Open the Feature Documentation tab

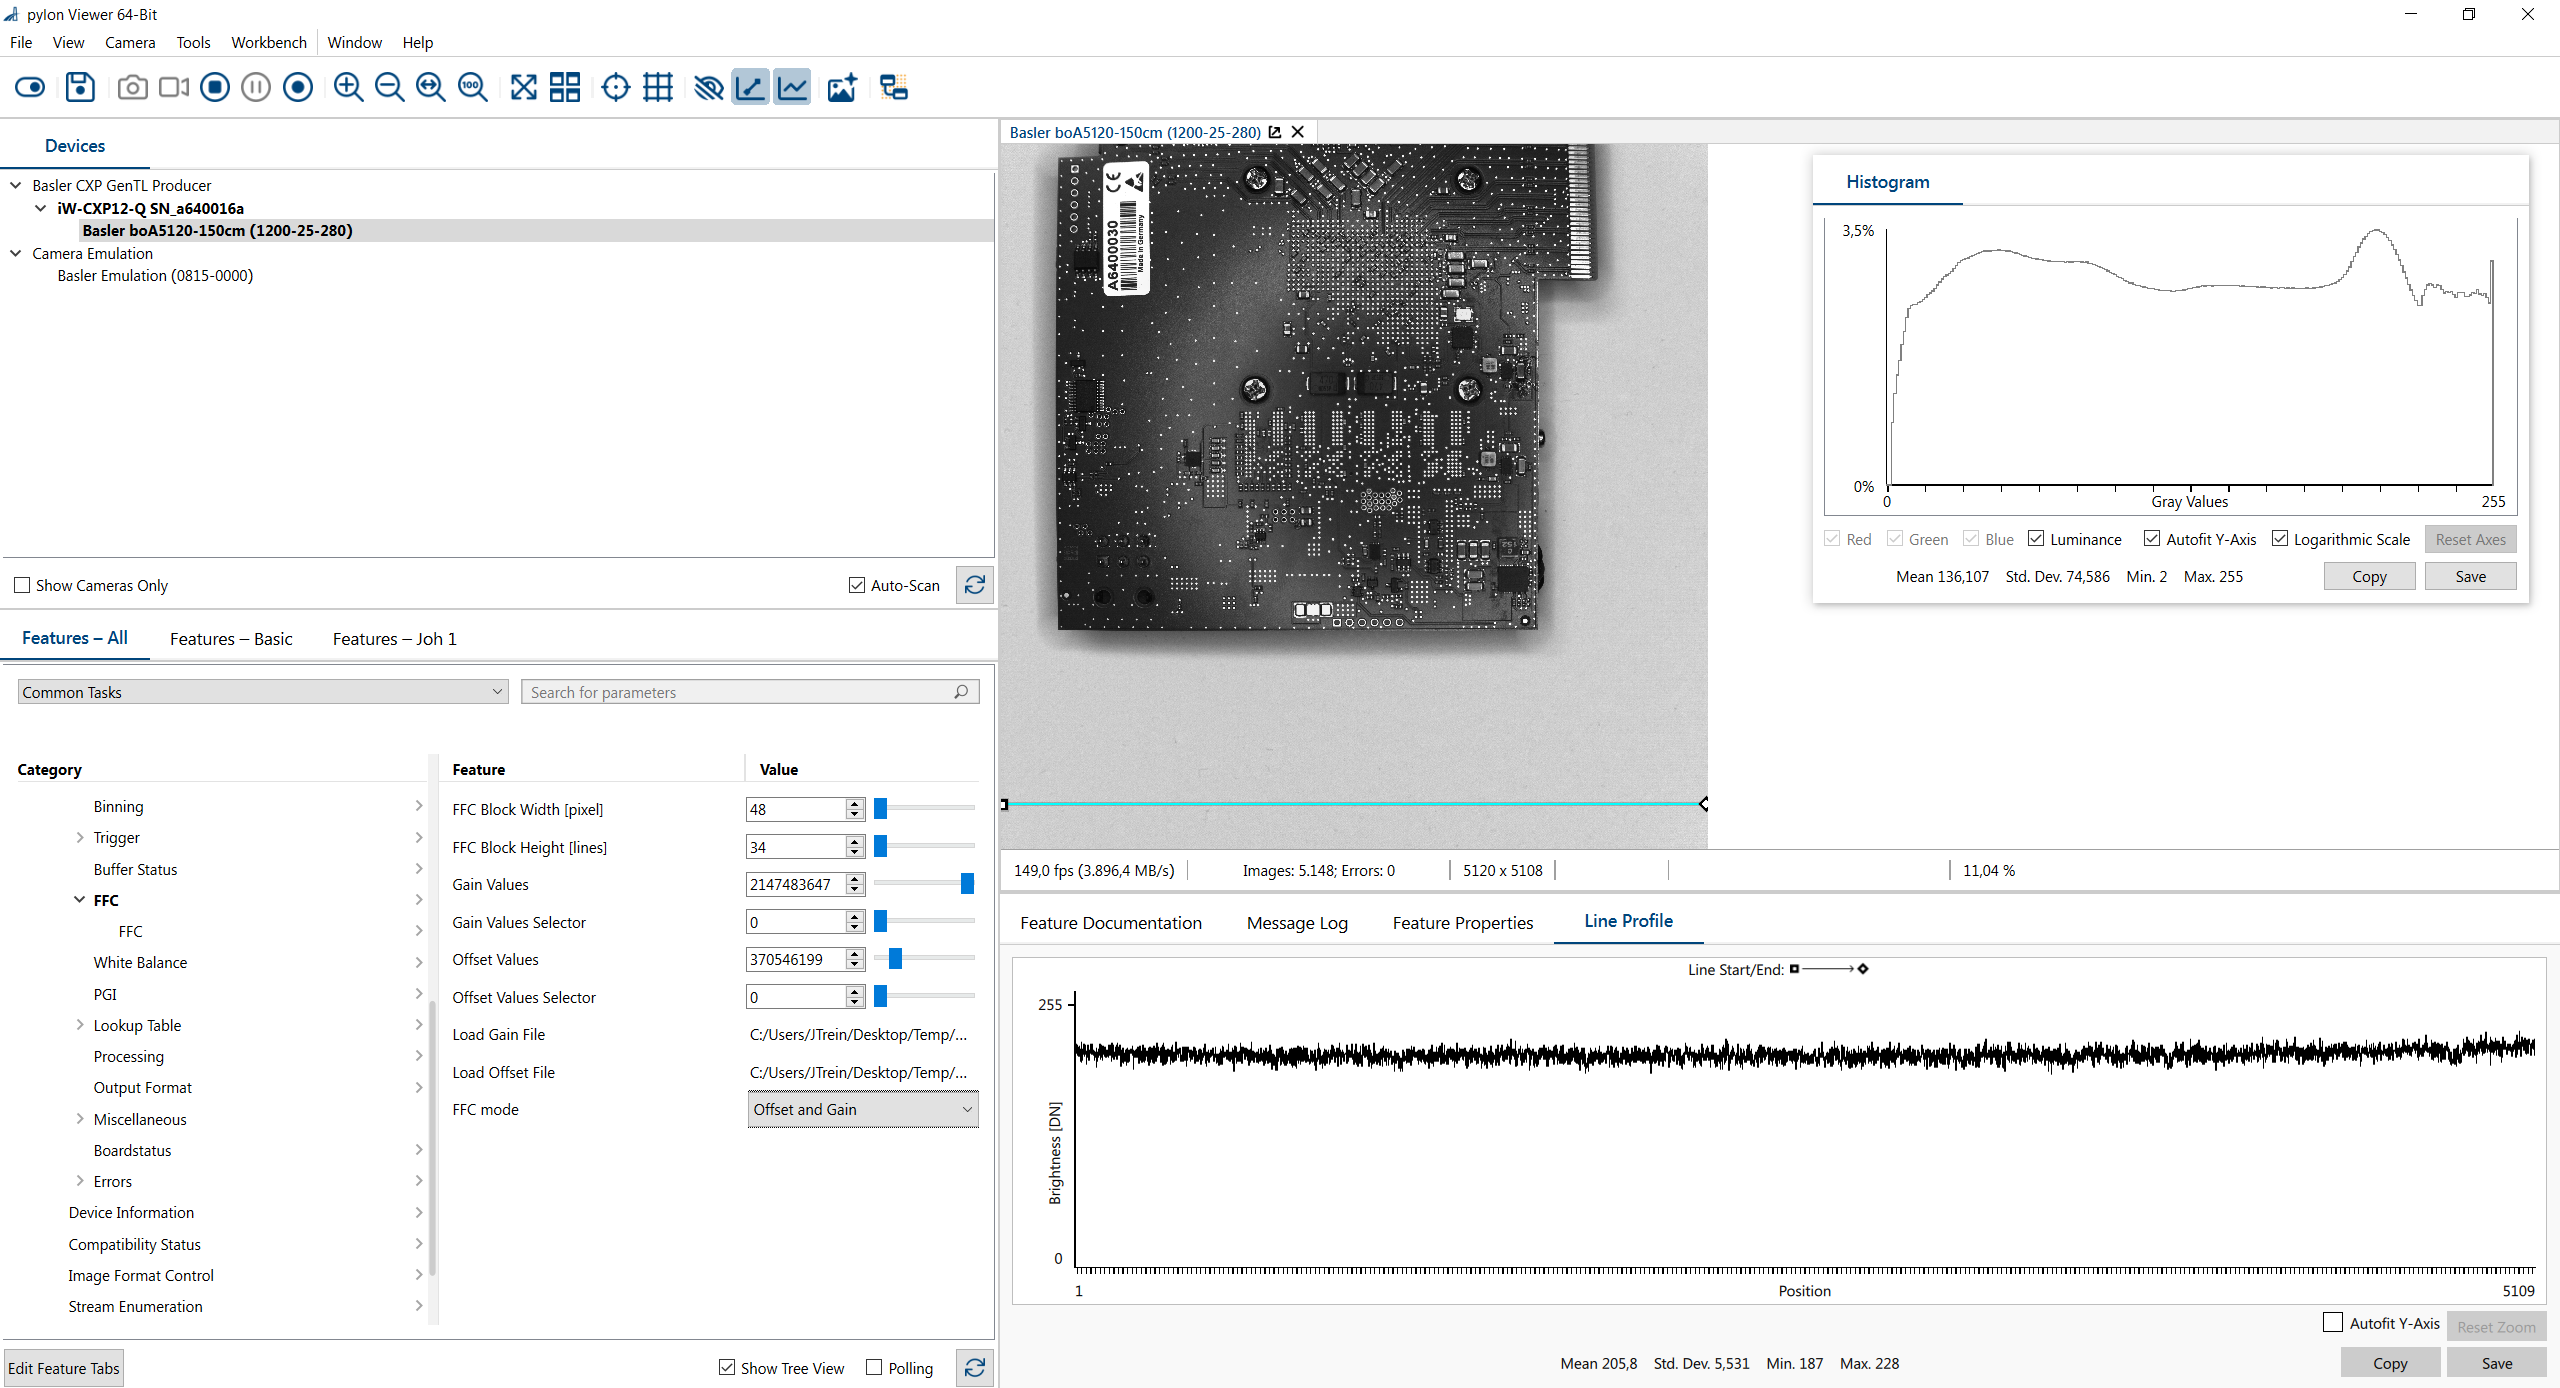coord(1111,923)
